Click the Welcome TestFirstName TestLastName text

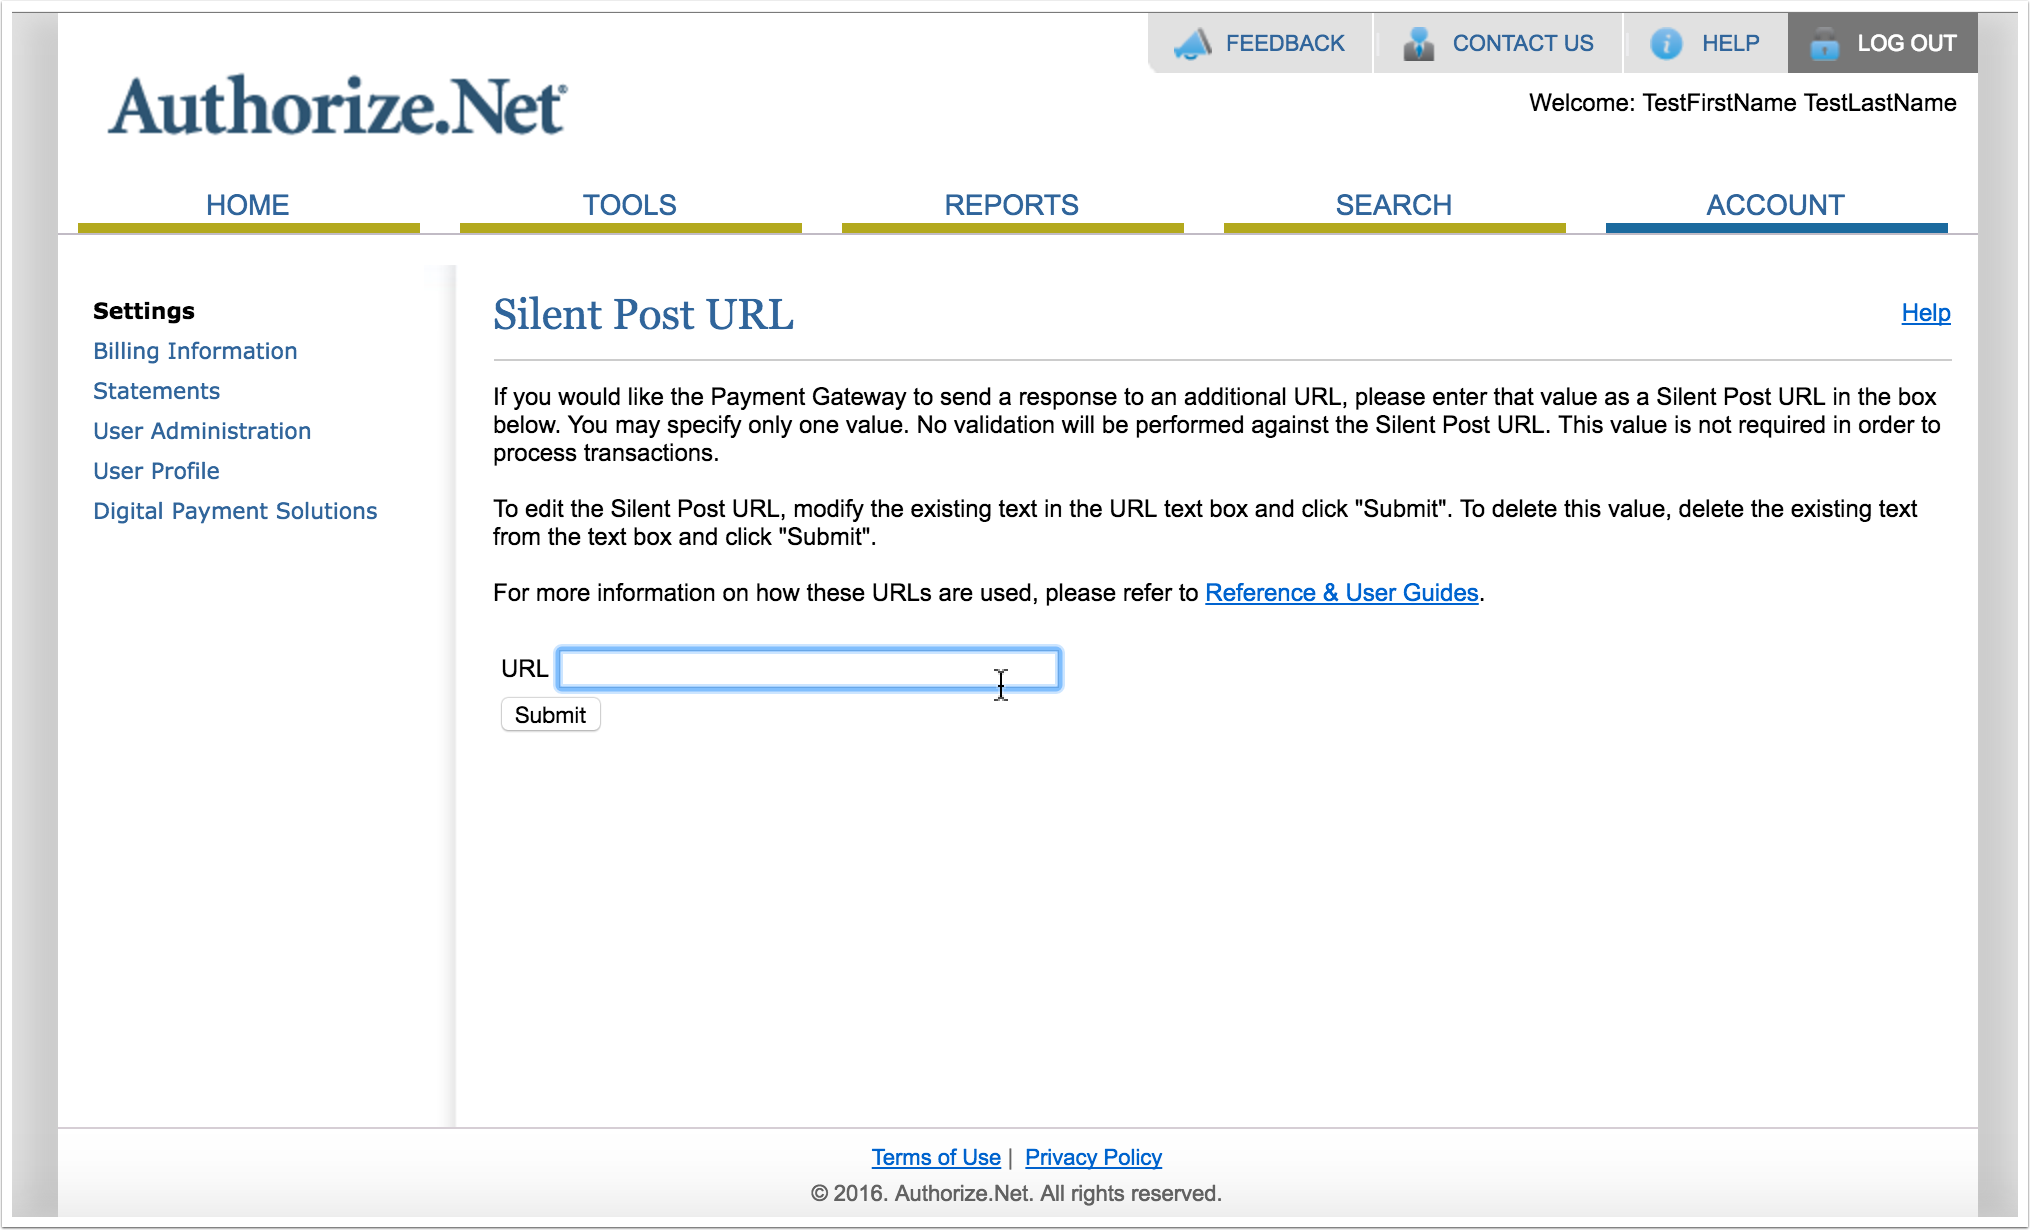[1742, 103]
